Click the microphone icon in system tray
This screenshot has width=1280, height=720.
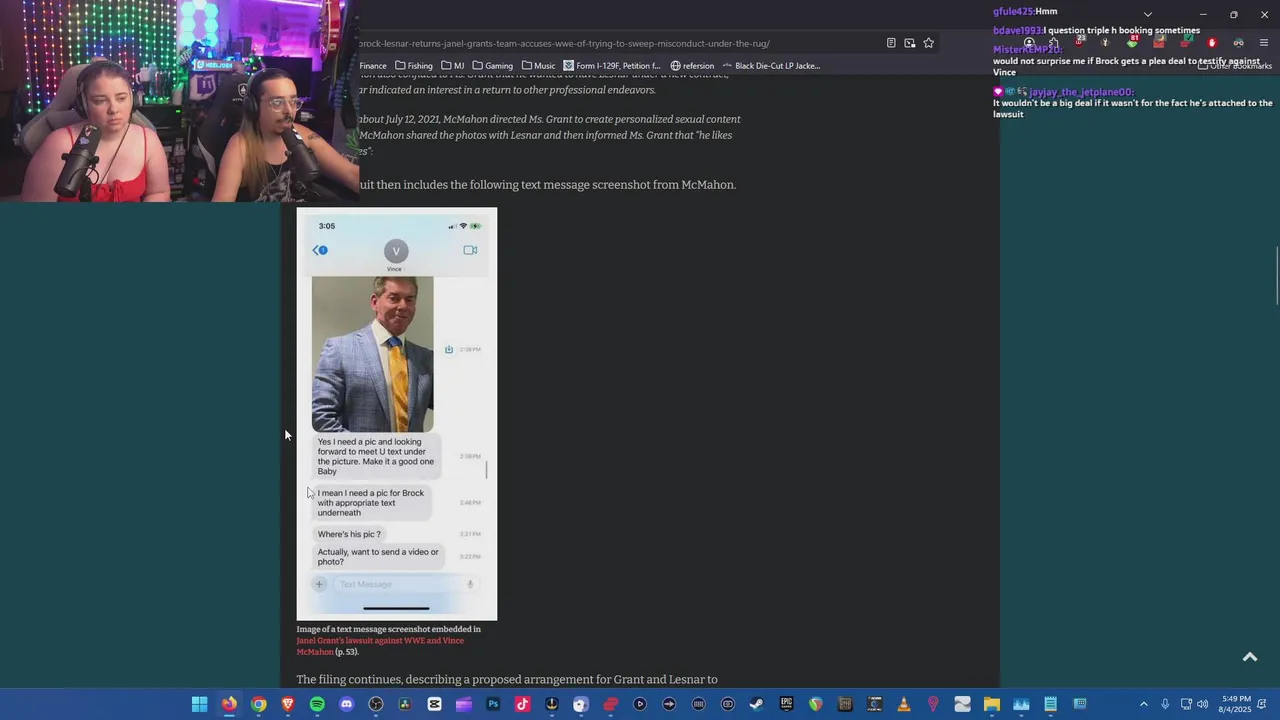click(x=1165, y=704)
